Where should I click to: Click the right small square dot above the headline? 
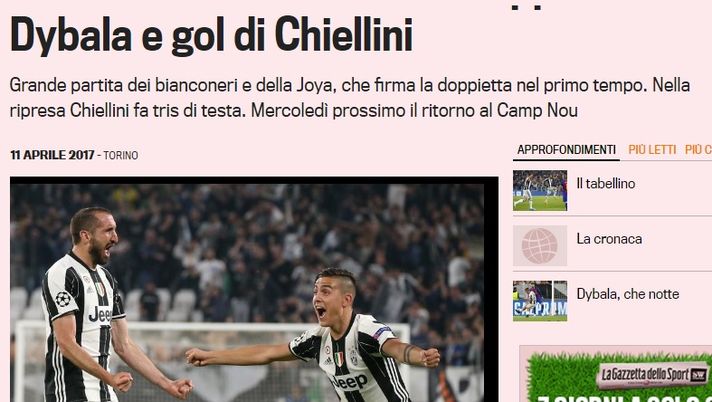pyautogui.click(x=538, y=7)
